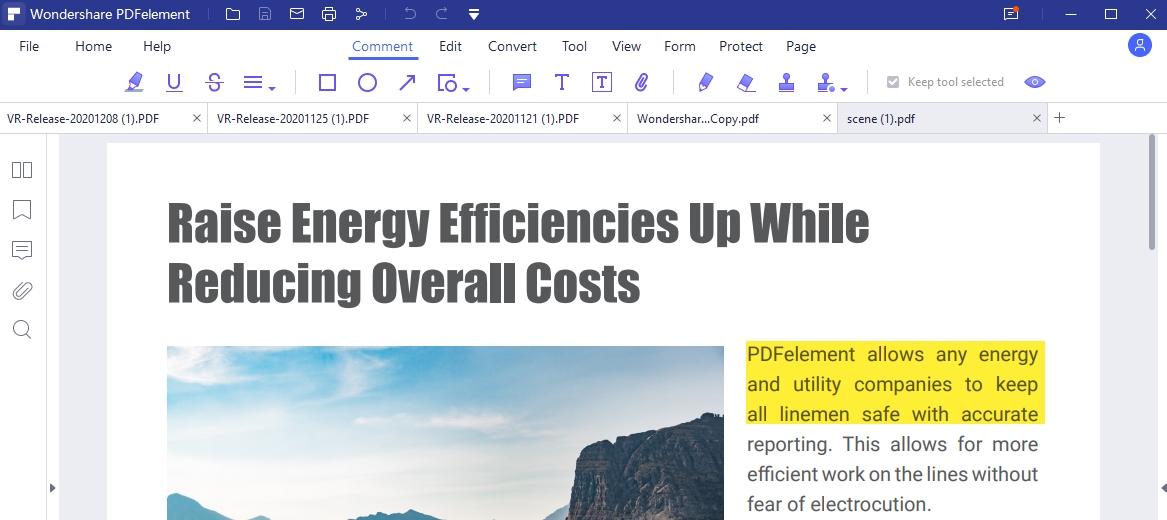
Task: Toggle Keep tool selected checkbox
Action: click(893, 82)
